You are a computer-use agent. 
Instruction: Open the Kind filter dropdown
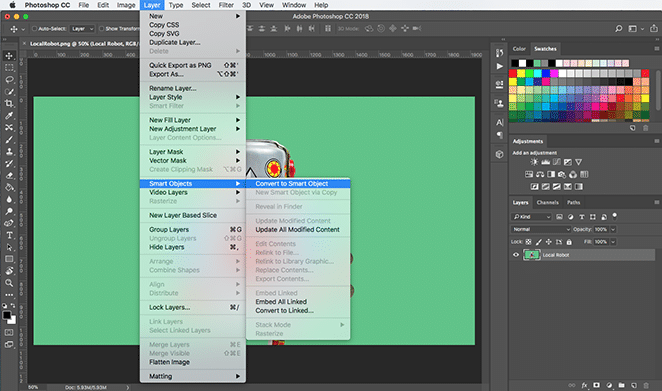point(531,217)
